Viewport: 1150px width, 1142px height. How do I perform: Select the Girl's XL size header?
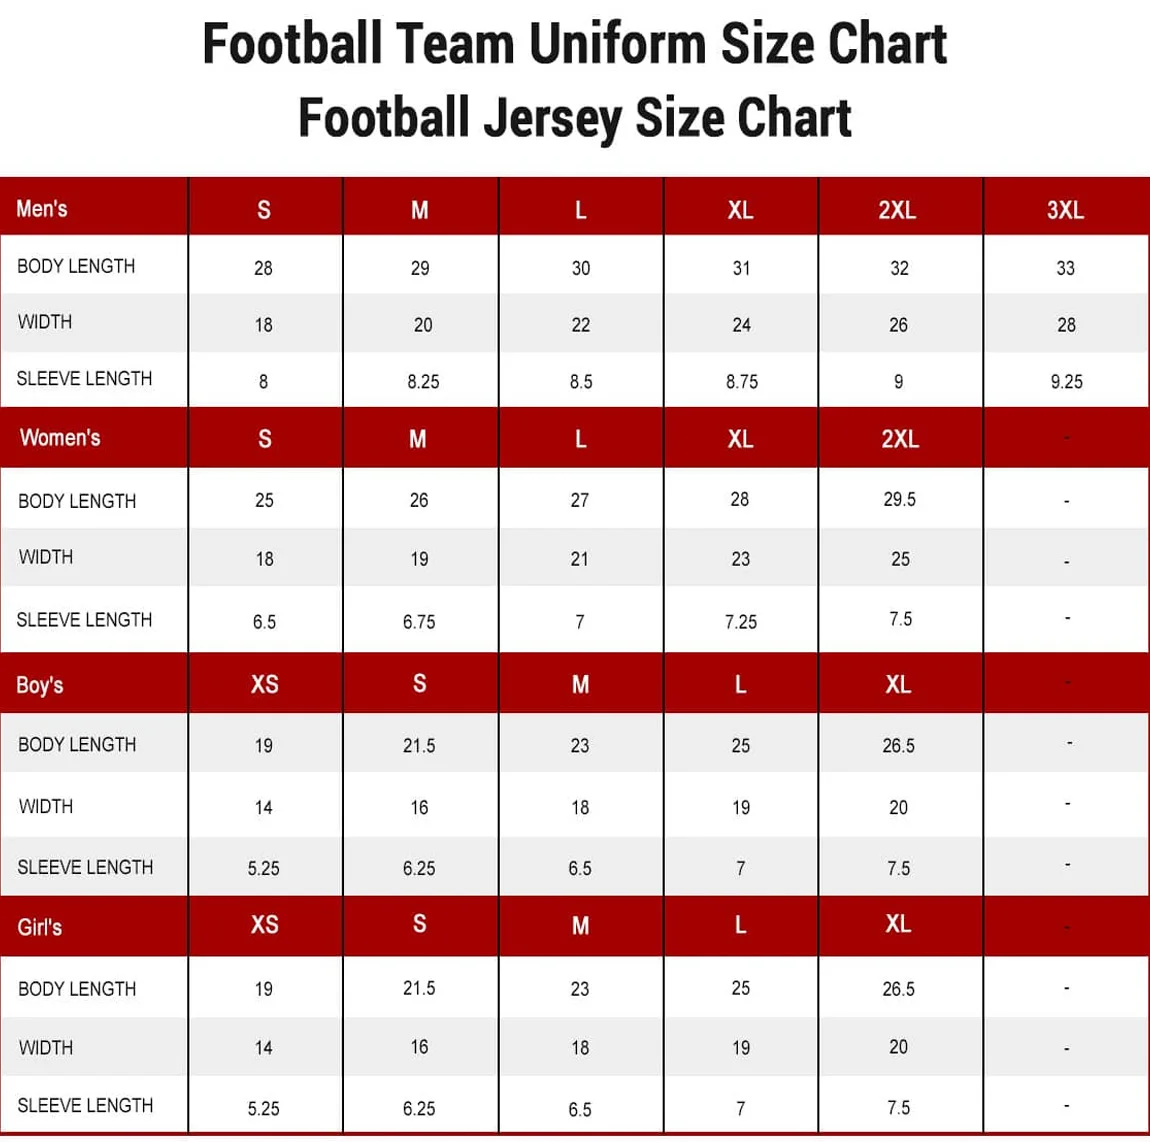[898, 924]
